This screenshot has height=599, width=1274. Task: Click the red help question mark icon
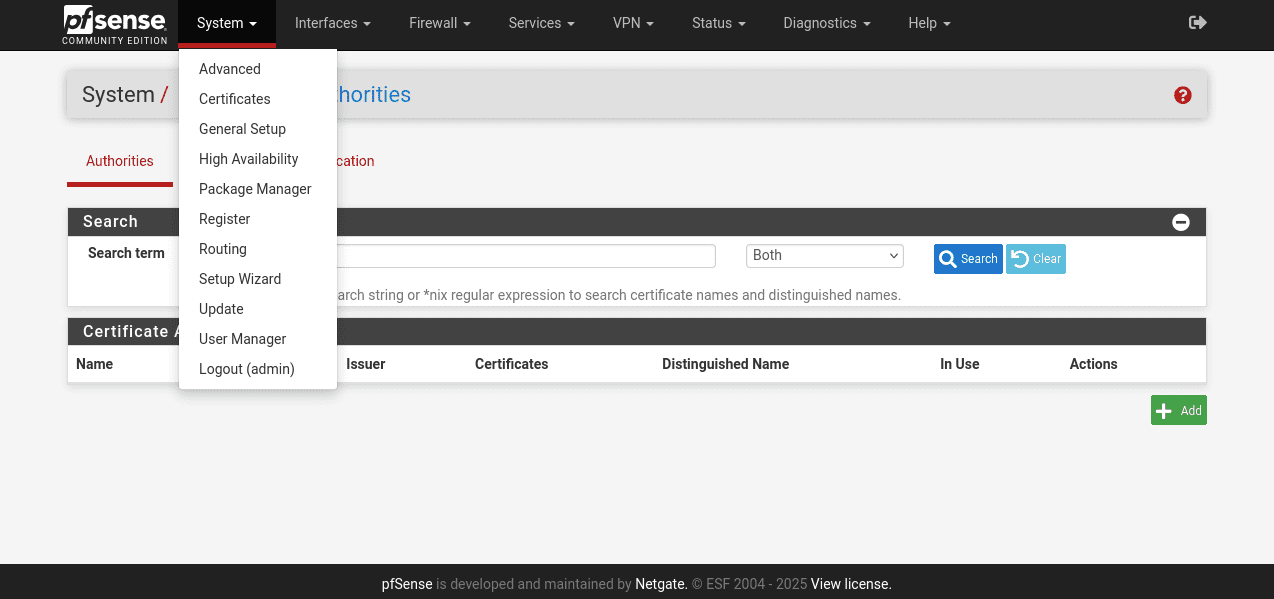pyautogui.click(x=1183, y=95)
